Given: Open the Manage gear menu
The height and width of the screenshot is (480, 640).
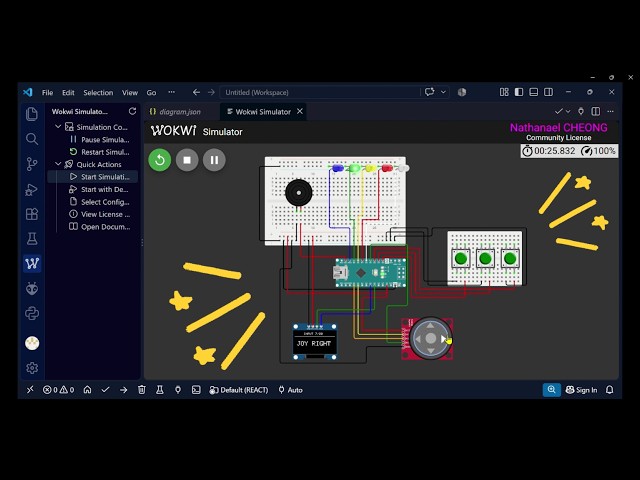Looking at the screenshot, I should tap(32, 368).
